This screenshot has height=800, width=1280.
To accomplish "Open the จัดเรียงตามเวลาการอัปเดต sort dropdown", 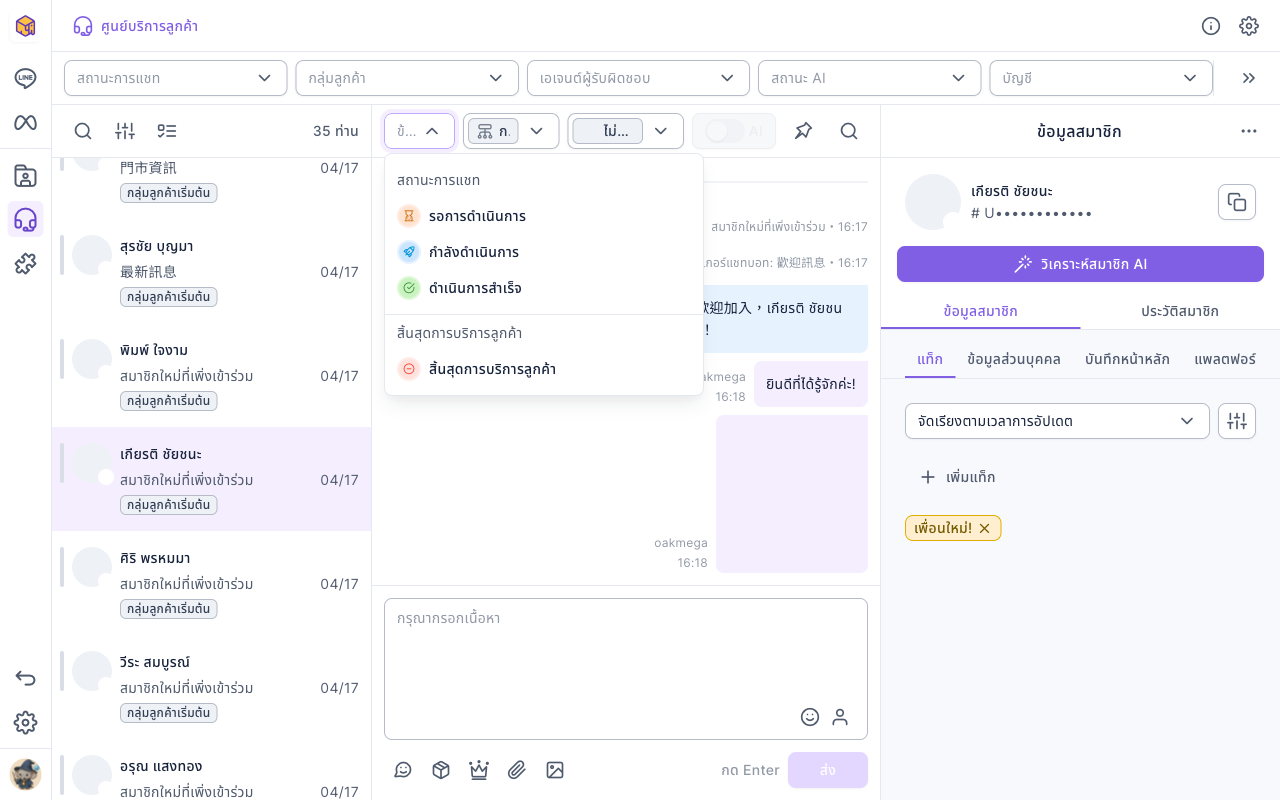I will coord(1057,421).
